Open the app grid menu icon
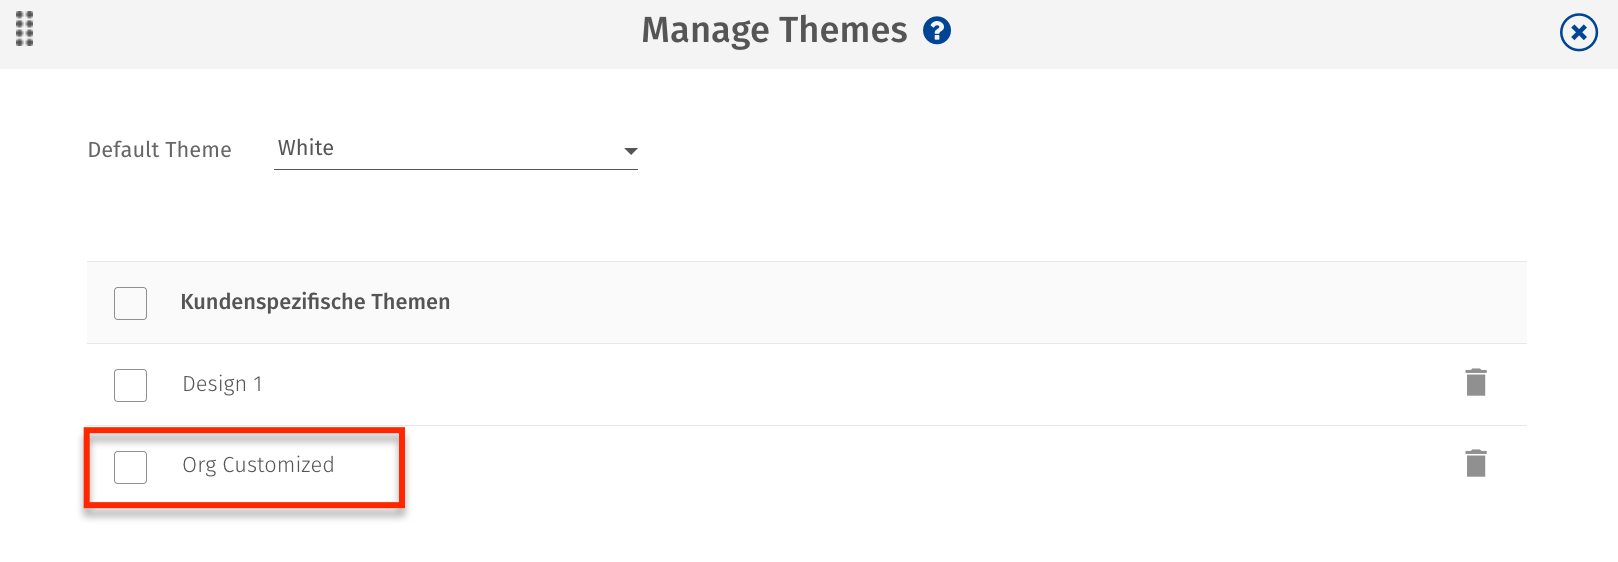Screen dimensions: 1618x562 tap(25, 29)
